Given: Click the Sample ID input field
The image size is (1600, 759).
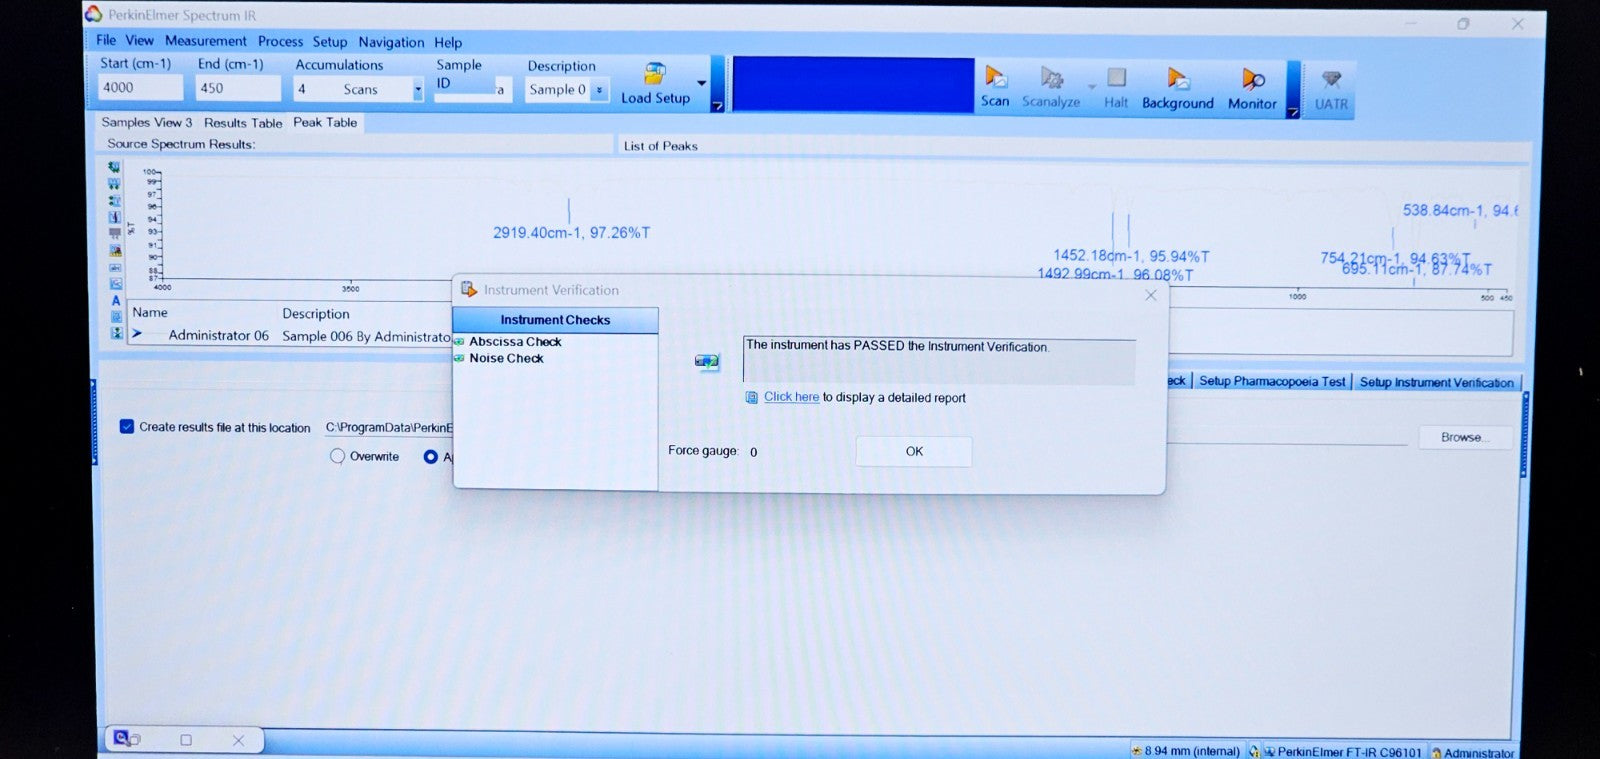Looking at the screenshot, I should click(472, 90).
